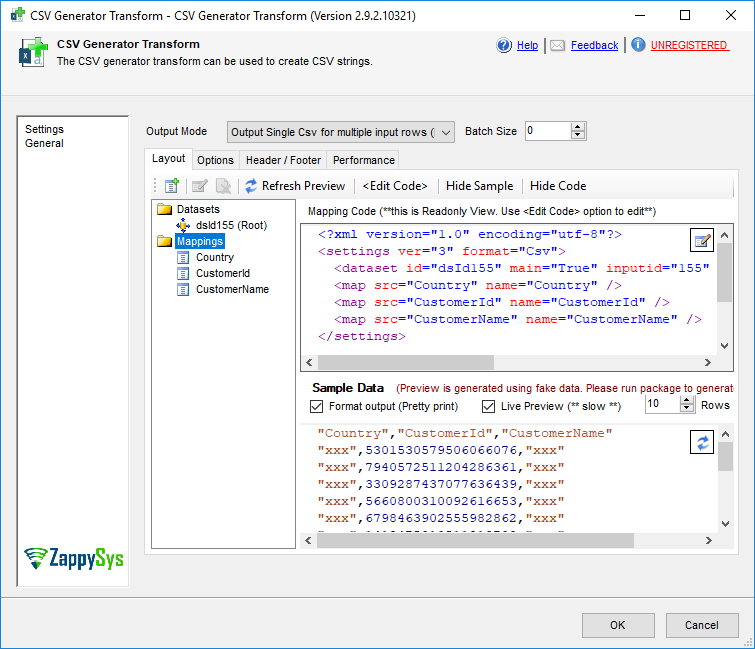Click the Mappings folder icon
Viewport: 755px width, 649px height.
pos(164,241)
